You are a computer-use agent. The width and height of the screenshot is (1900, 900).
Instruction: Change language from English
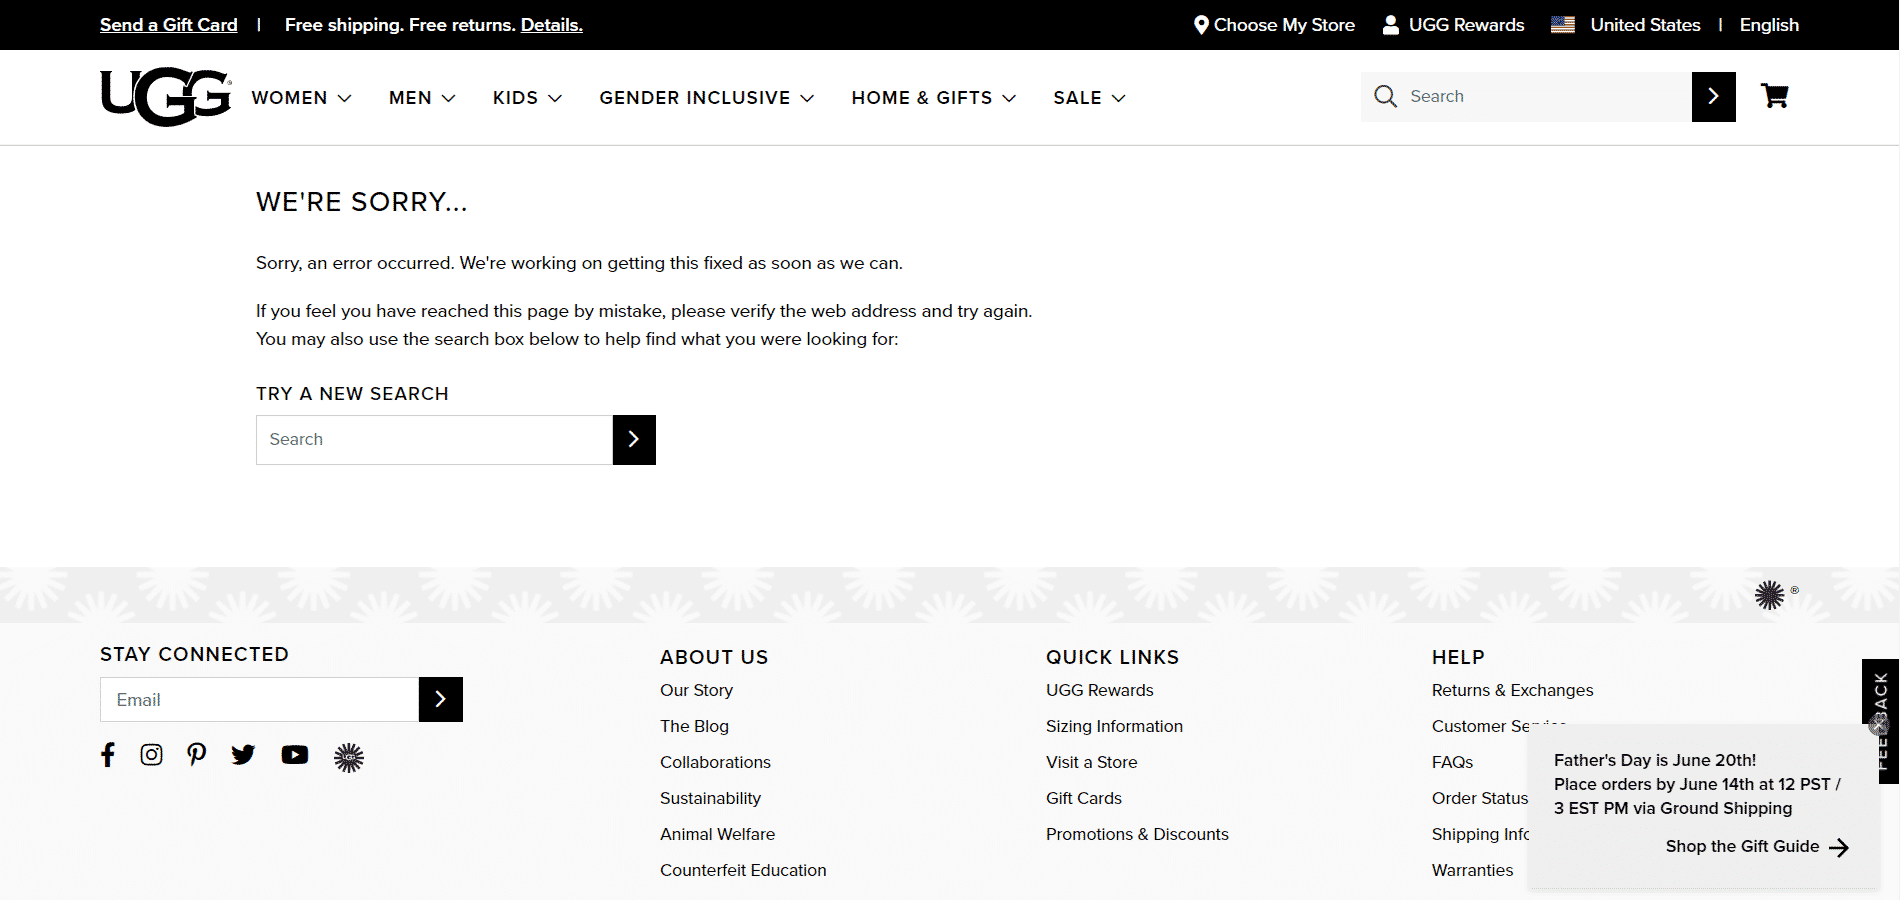(1769, 25)
